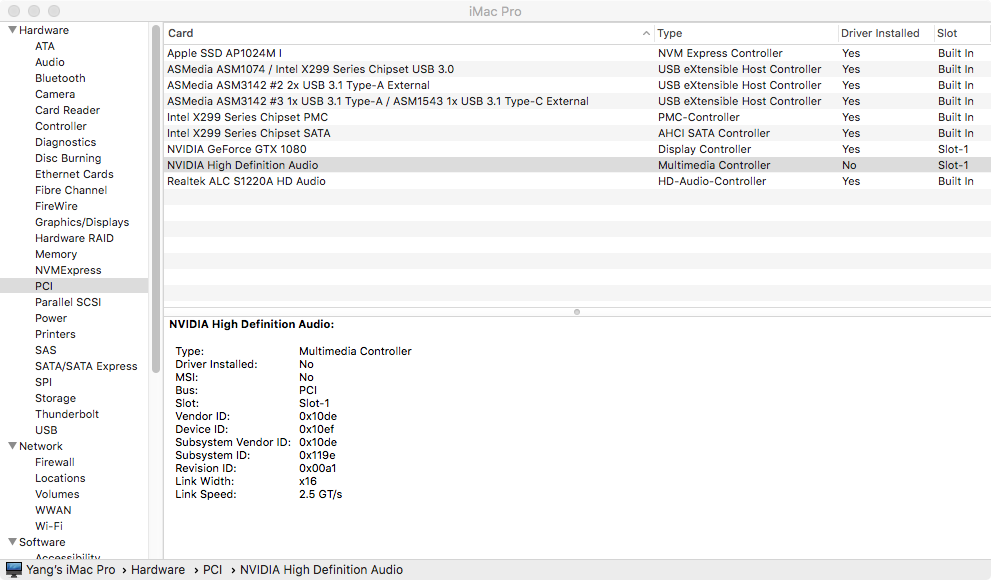The width and height of the screenshot is (991, 580).
Task: Click the sidebar vertical scrollbar
Action: click(x=155, y=199)
